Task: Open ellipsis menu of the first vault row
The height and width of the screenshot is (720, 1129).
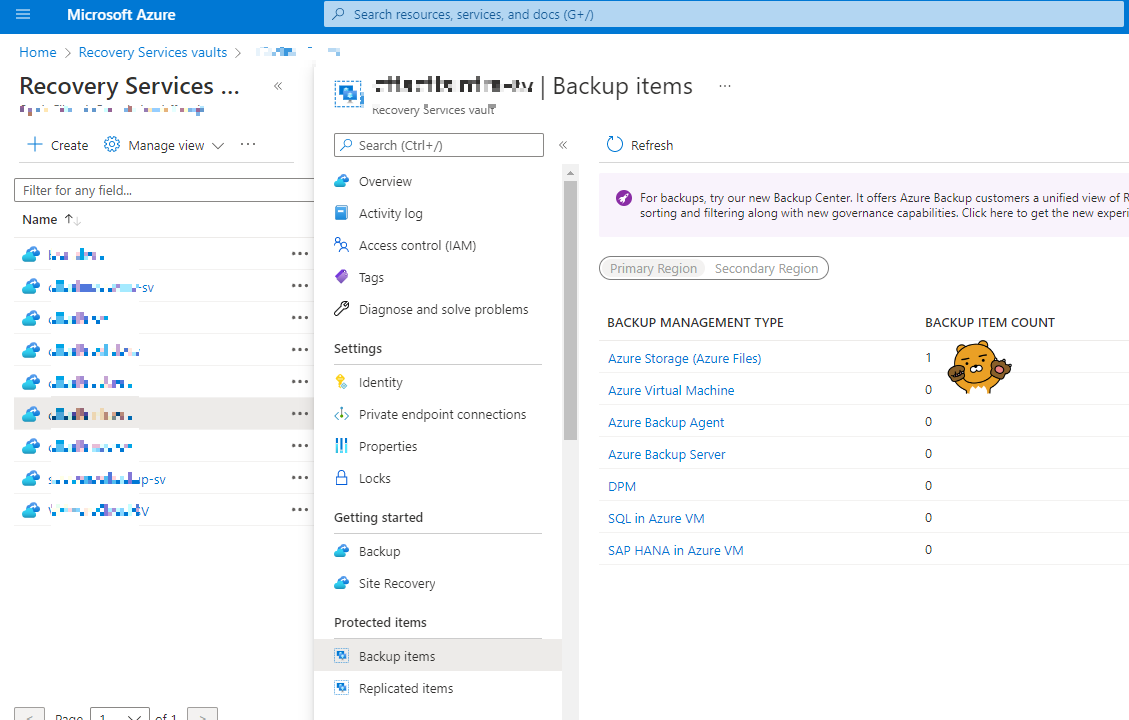Action: (x=300, y=254)
